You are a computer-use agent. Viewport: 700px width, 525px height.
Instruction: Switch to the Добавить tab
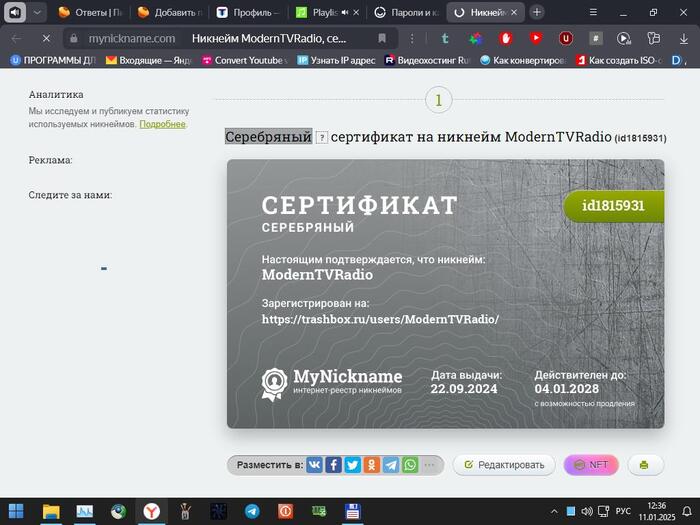coord(170,12)
